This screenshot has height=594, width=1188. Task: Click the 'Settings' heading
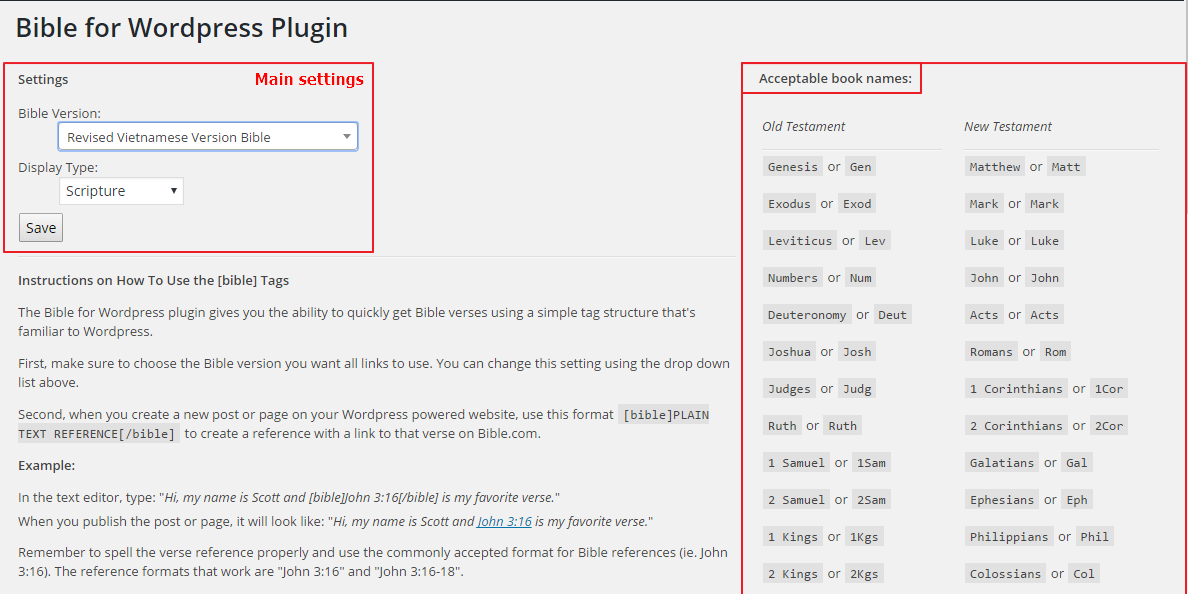pos(43,79)
